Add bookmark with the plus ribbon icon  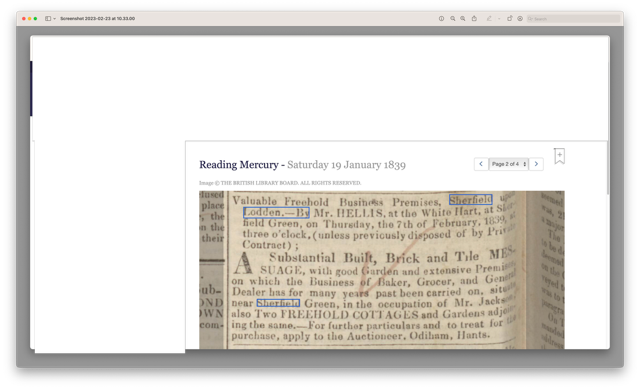560,156
